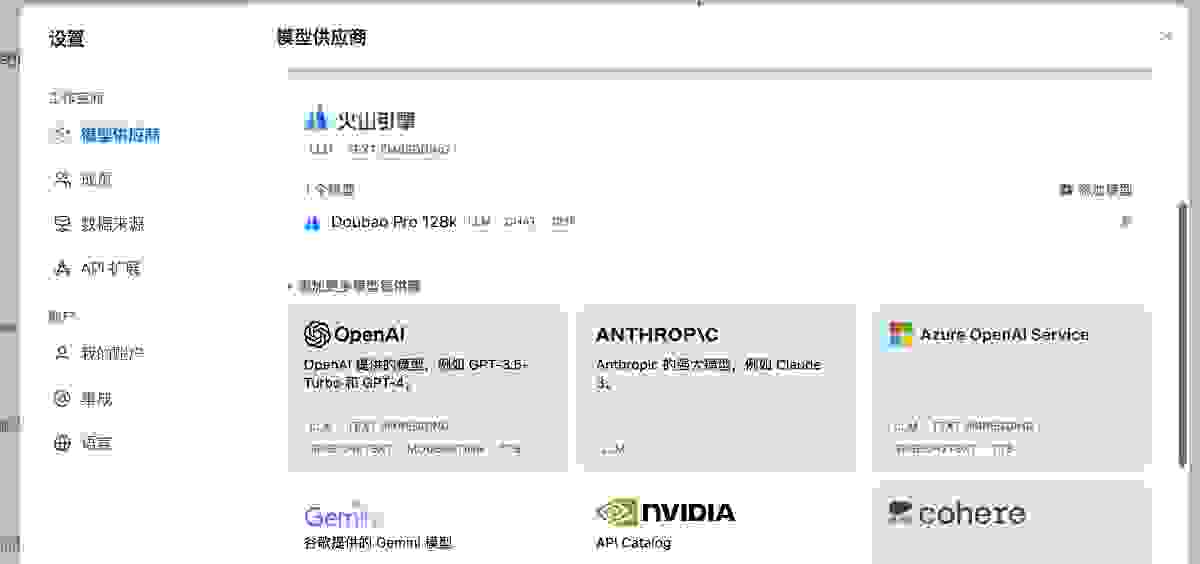1200x564 pixels.
Task: Click the LLM tag next to Doubao Pro 128k
Action: tap(478, 222)
